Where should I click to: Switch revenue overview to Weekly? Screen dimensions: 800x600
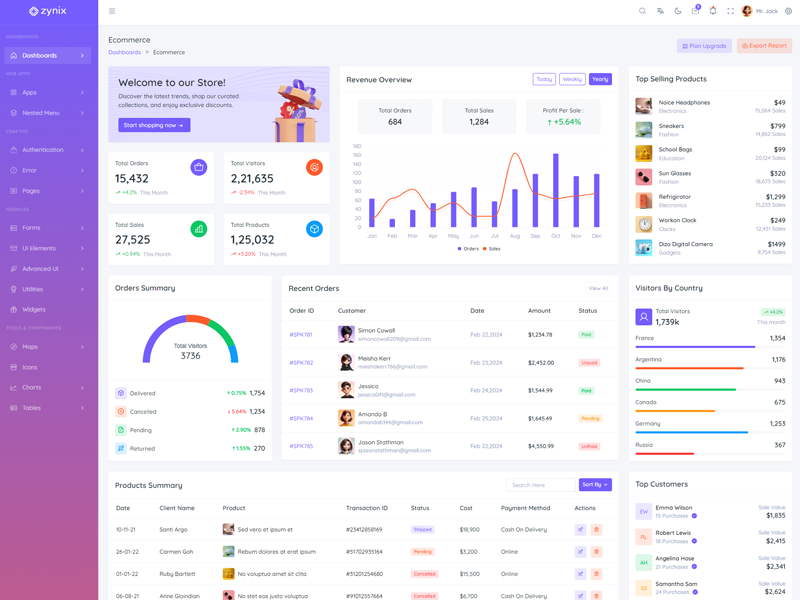[572, 79]
